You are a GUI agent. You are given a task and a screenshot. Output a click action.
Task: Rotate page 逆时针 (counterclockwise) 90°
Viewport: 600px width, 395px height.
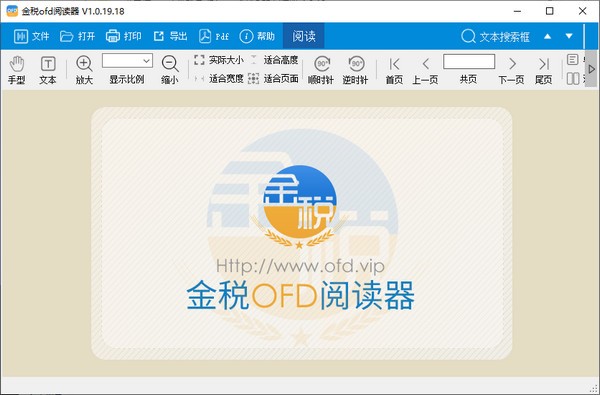pos(355,70)
